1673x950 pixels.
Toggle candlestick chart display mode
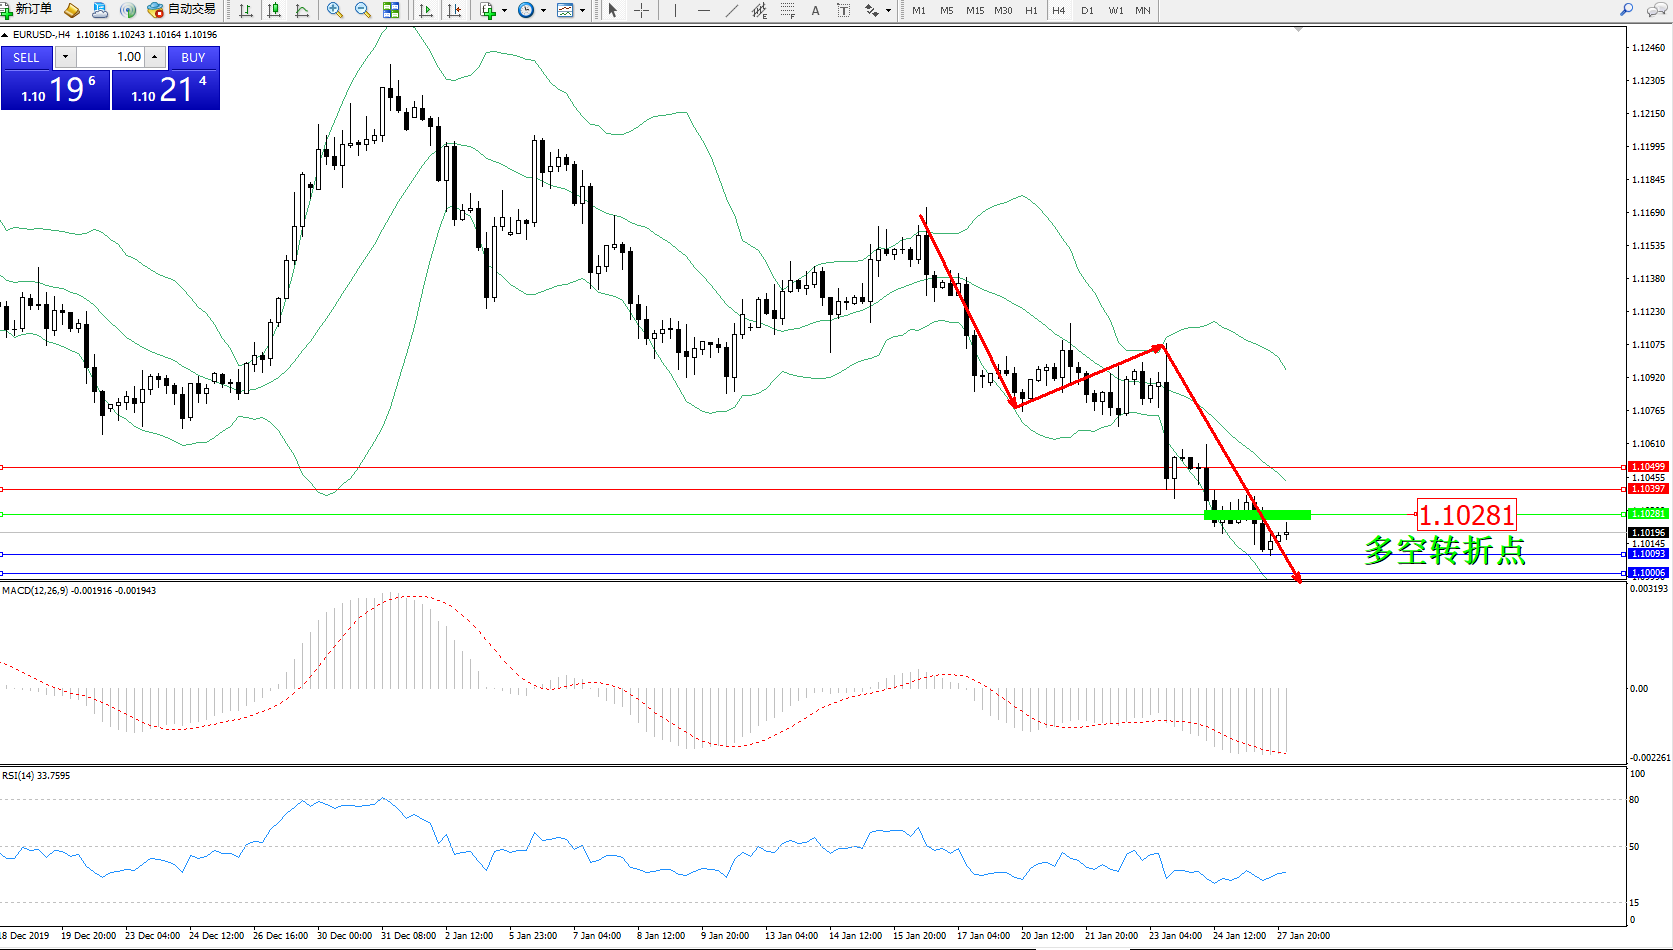(274, 10)
